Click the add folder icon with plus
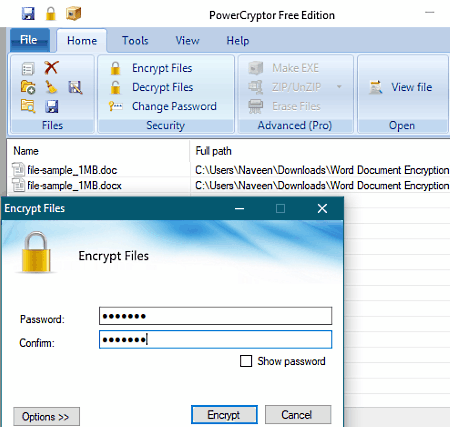Viewport: 450px width, 427px height. (x=28, y=87)
